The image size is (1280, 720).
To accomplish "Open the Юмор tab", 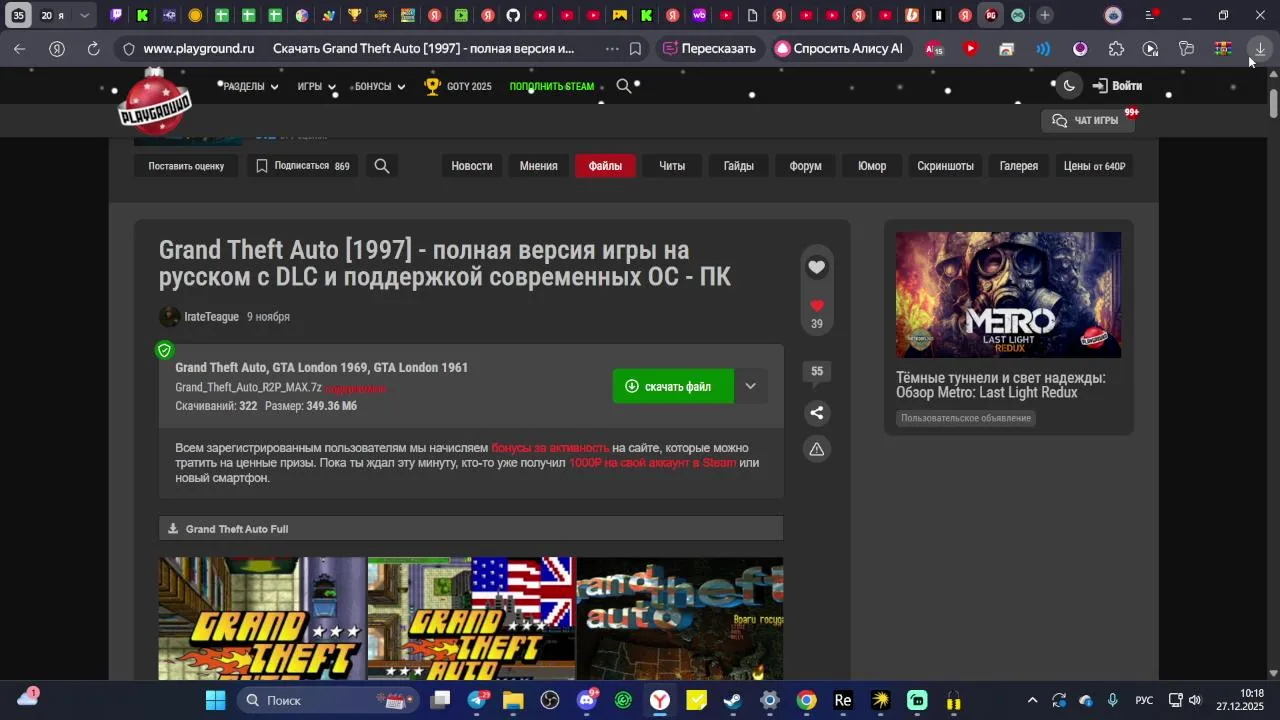I will pyautogui.click(x=872, y=166).
